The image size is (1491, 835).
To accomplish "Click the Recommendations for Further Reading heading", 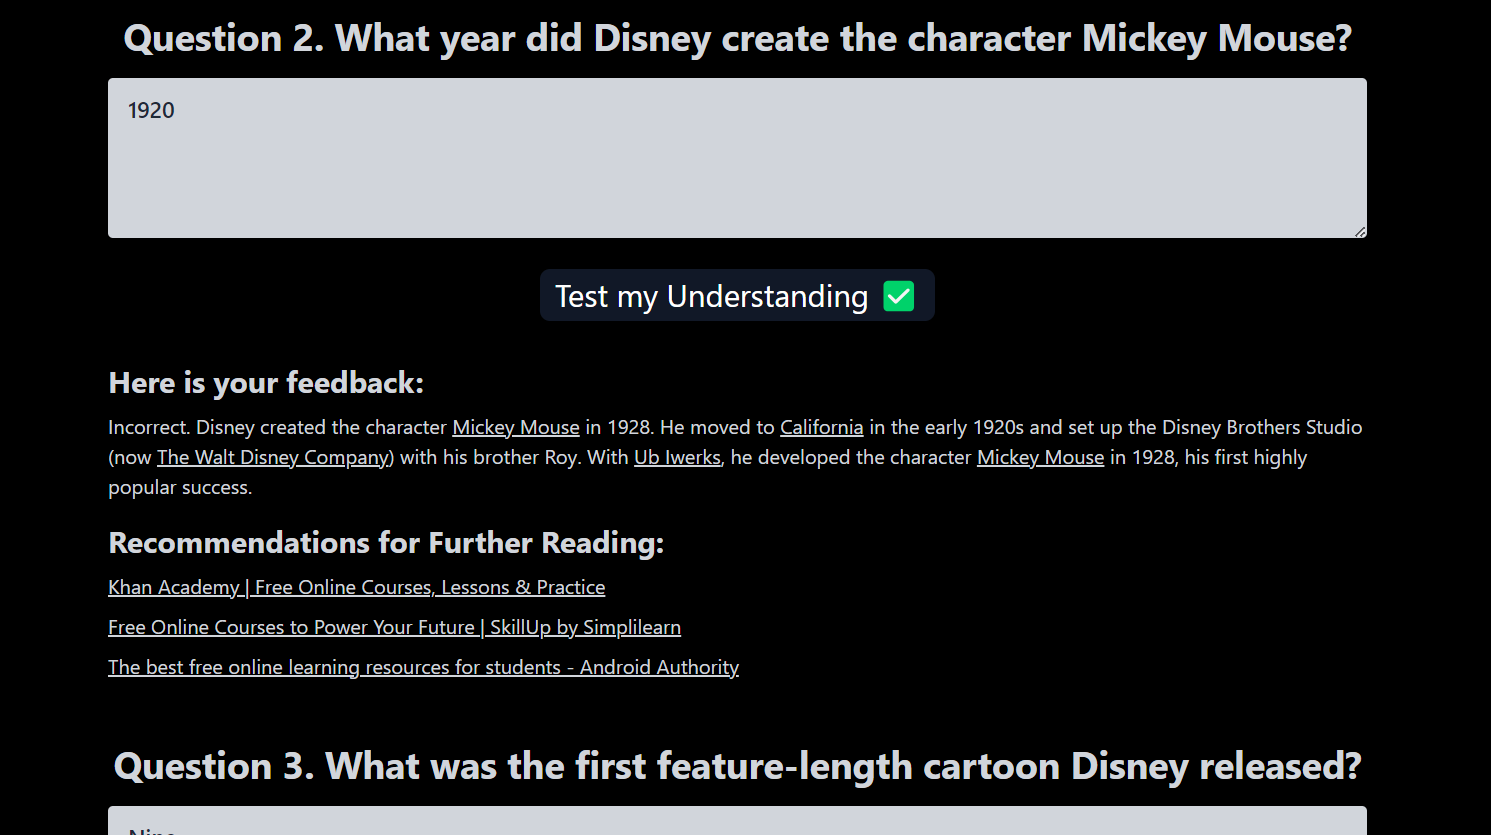I will pos(386,543).
